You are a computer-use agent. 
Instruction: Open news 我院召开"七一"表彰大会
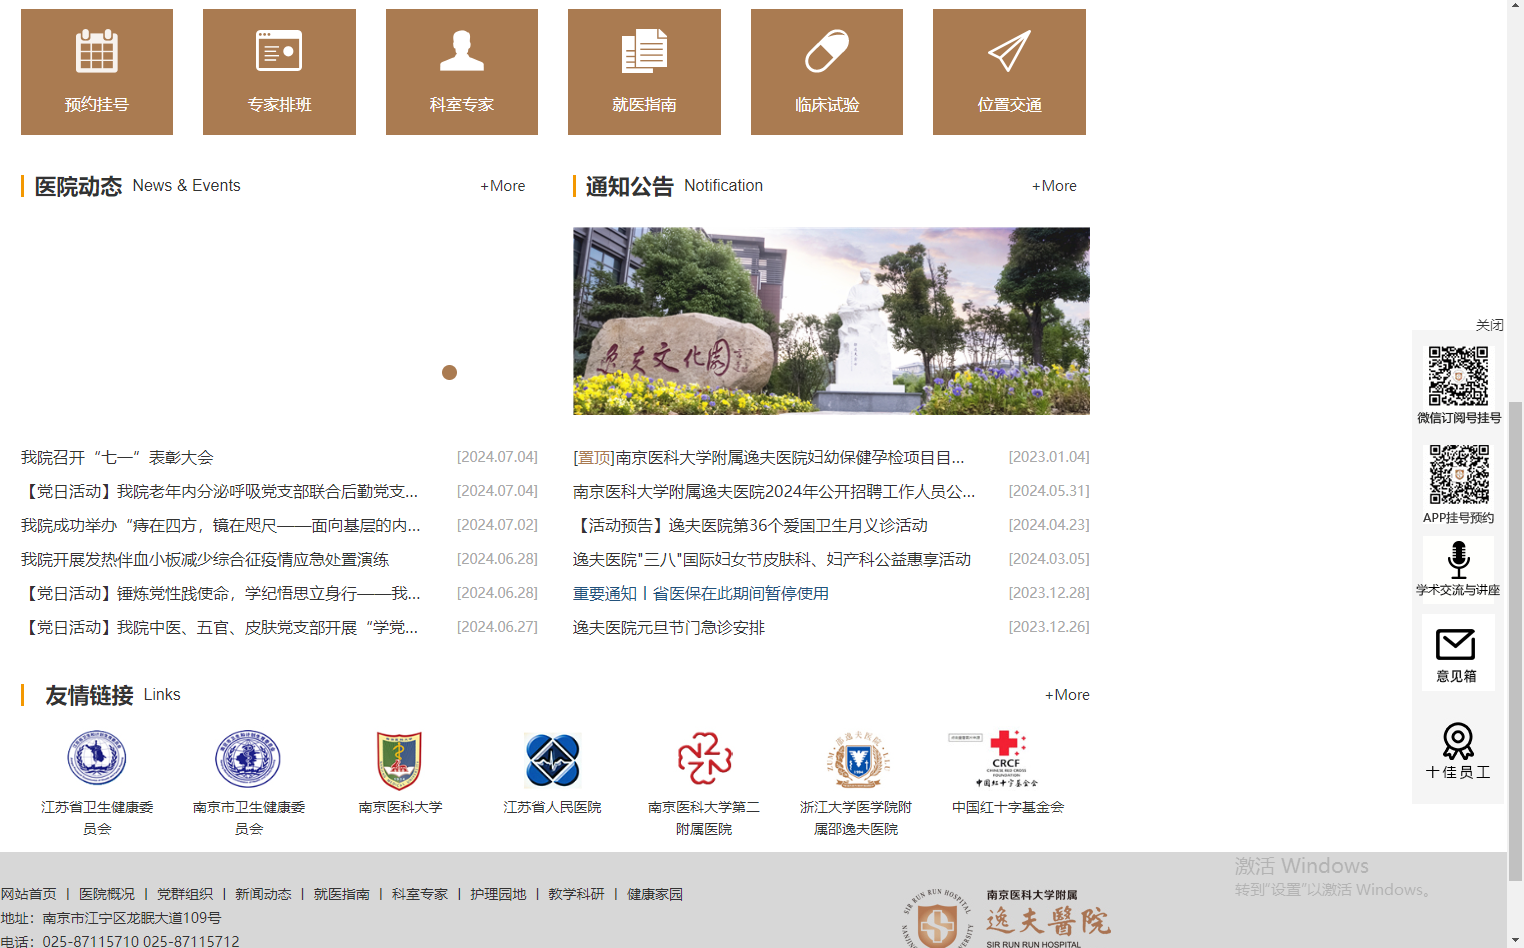point(117,457)
